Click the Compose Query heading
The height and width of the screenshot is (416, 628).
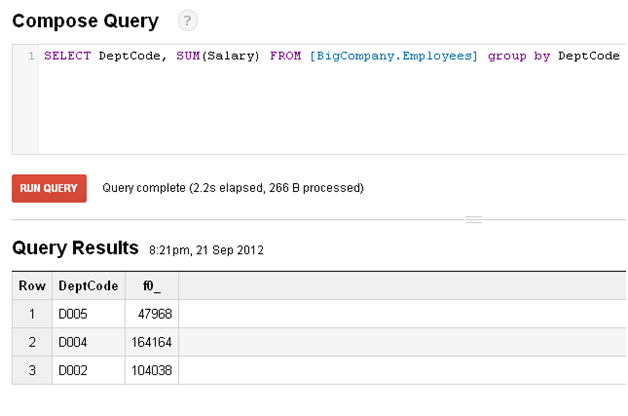click(x=85, y=21)
